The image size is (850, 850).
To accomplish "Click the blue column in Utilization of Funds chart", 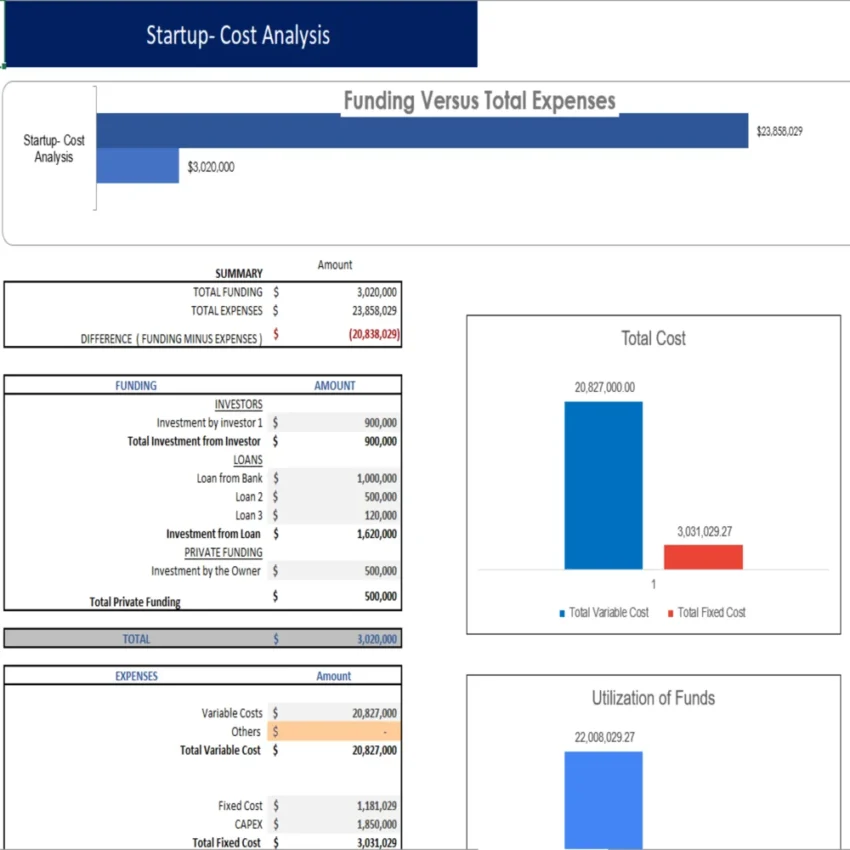I will point(604,800).
